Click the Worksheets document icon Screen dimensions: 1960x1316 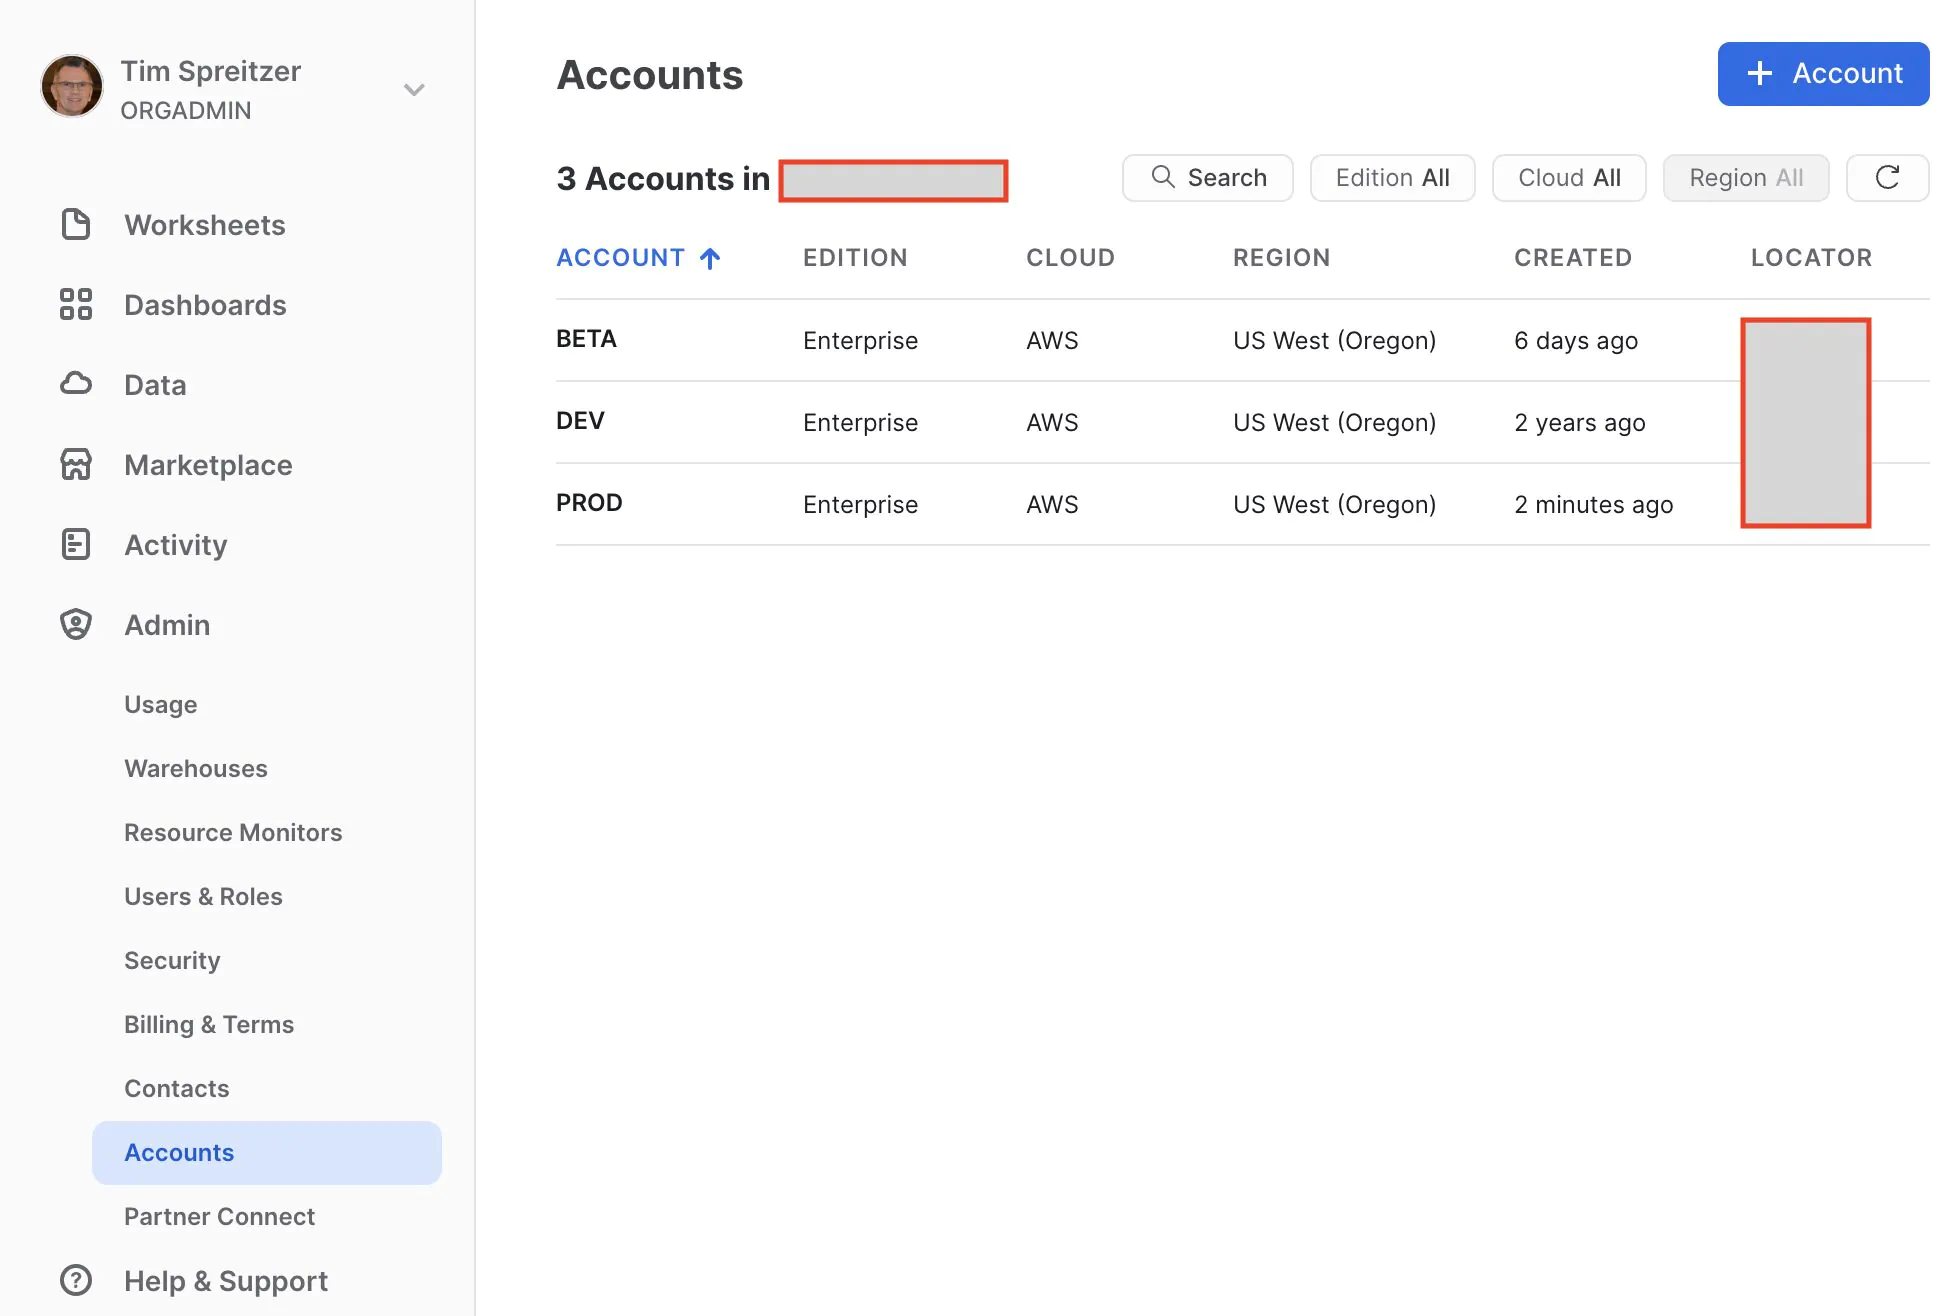[76, 225]
